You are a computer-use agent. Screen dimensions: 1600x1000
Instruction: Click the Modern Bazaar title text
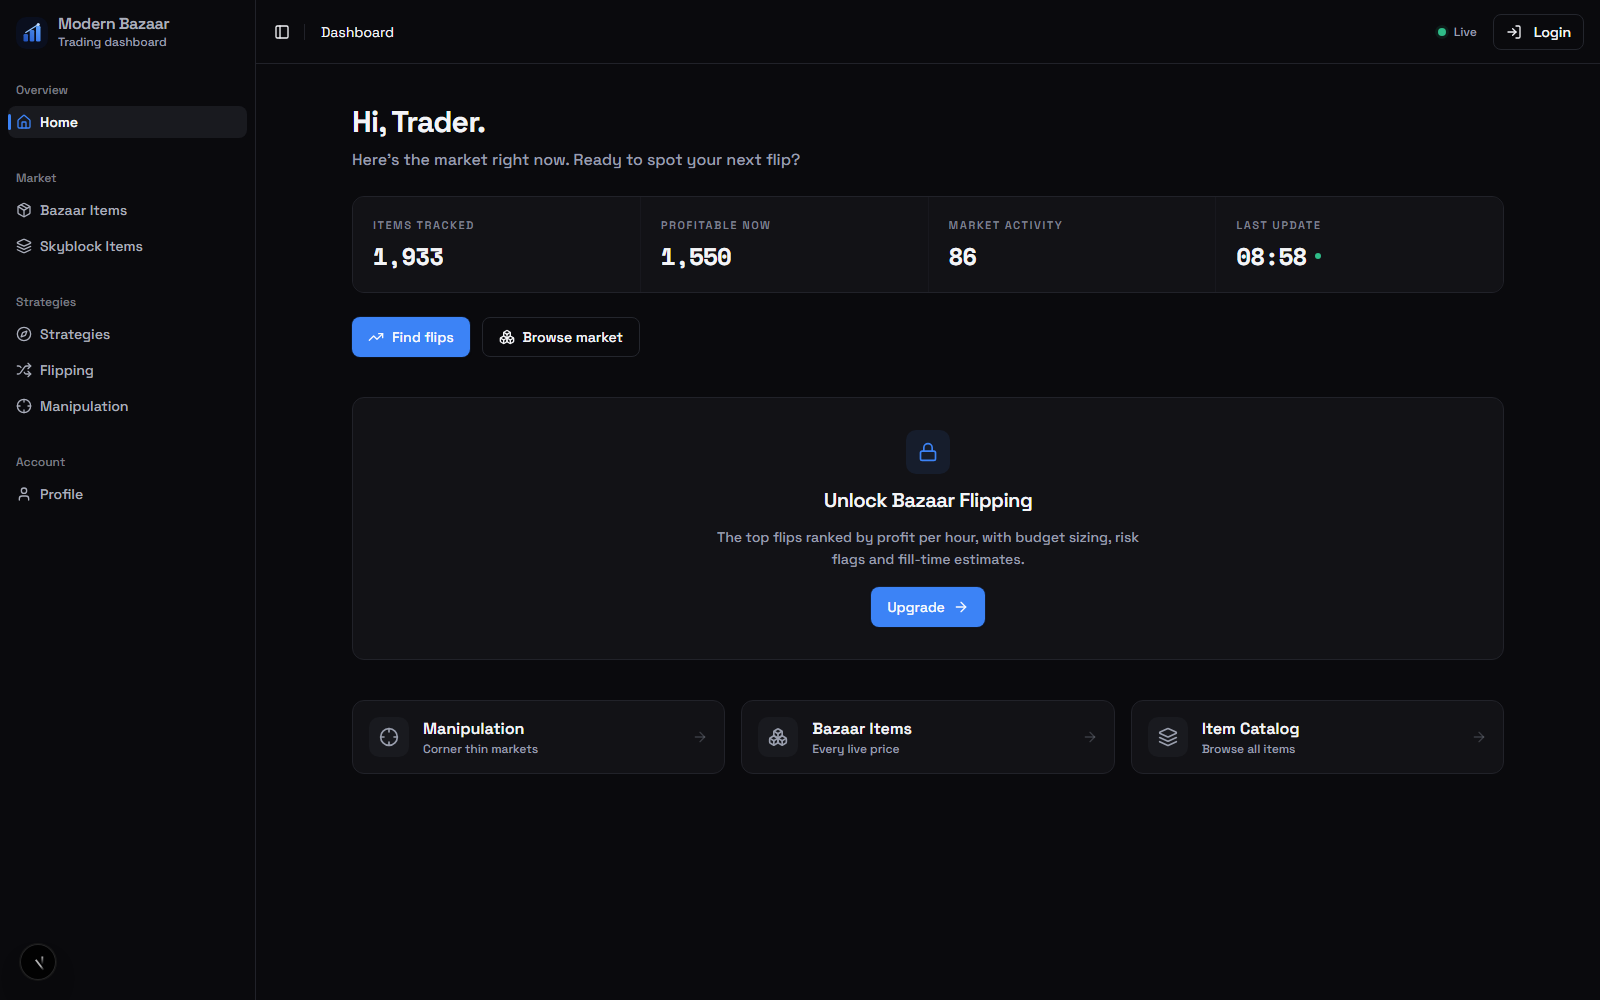click(x=114, y=24)
